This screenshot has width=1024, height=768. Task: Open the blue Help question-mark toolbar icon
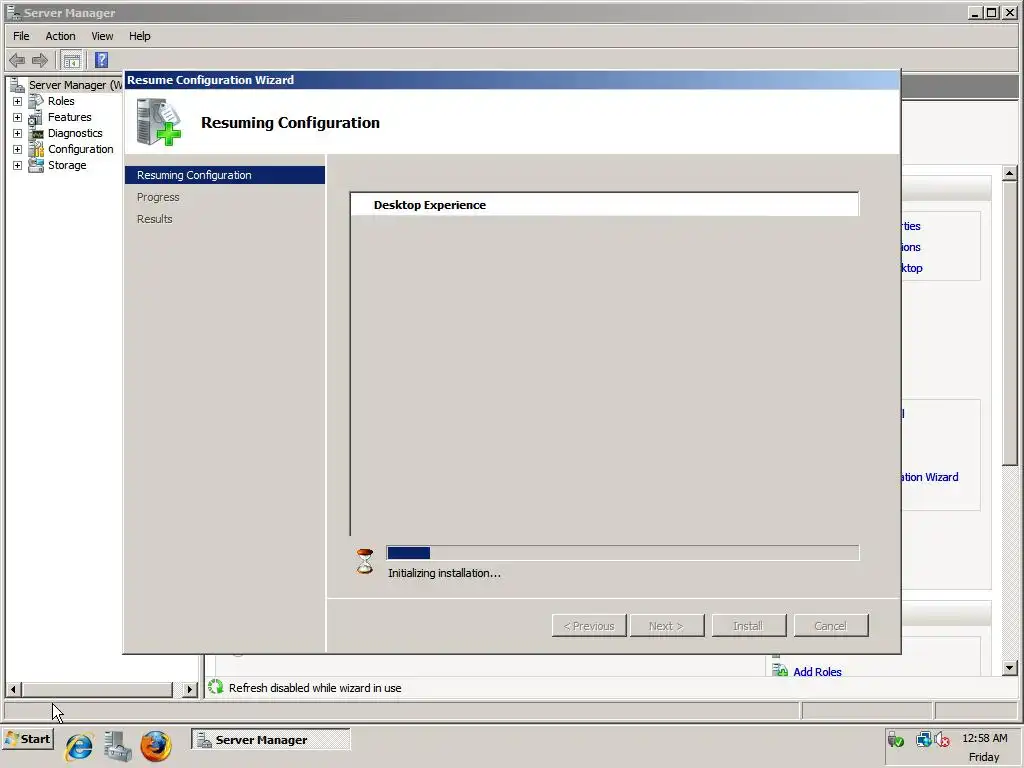(x=101, y=60)
